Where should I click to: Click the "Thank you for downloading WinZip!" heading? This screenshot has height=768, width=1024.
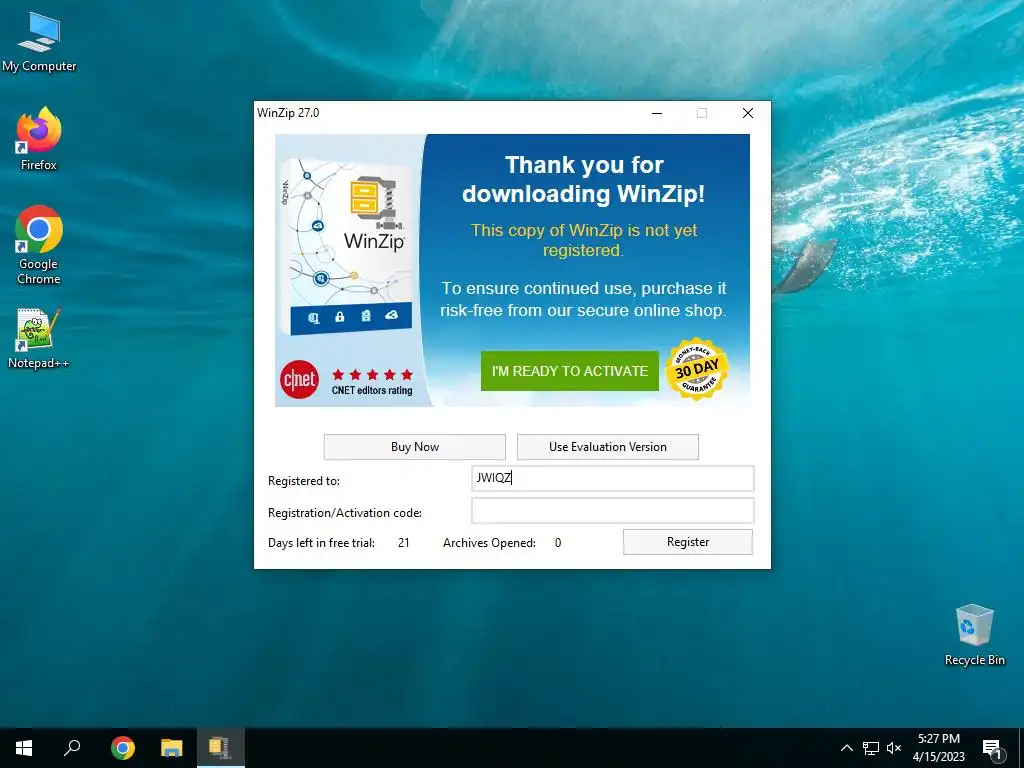point(584,179)
